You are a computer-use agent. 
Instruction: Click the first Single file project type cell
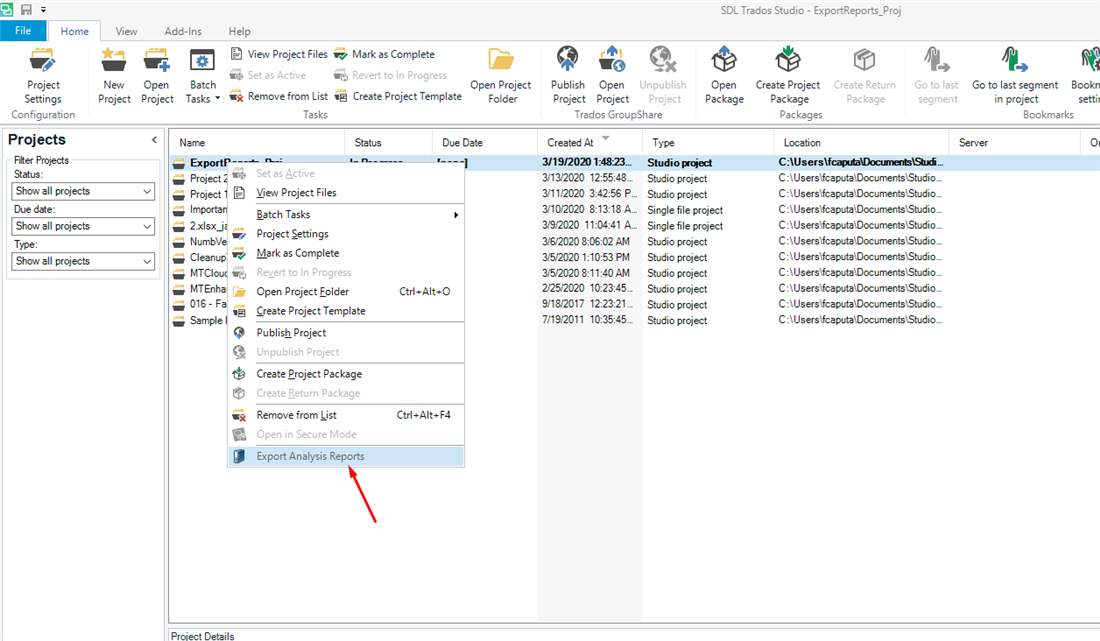click(x=685, y=210)
